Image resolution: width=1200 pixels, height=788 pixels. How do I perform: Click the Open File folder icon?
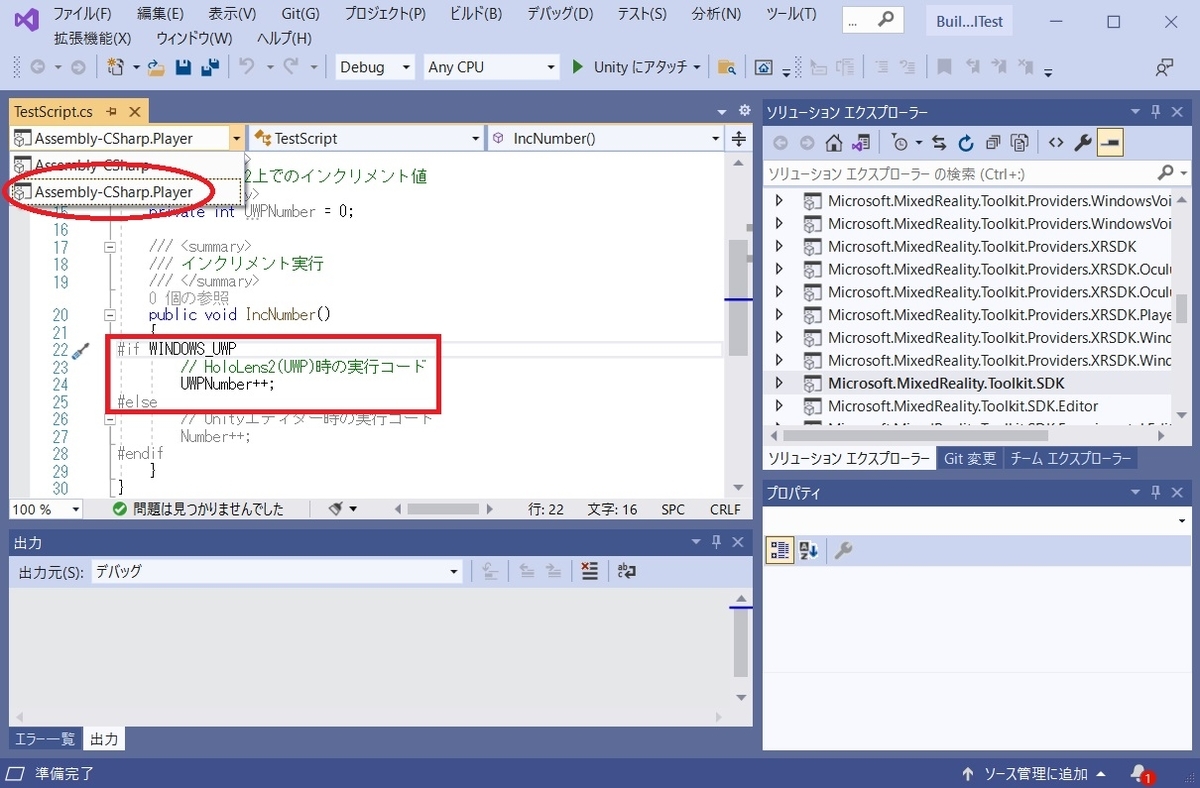tap(156, 68)
